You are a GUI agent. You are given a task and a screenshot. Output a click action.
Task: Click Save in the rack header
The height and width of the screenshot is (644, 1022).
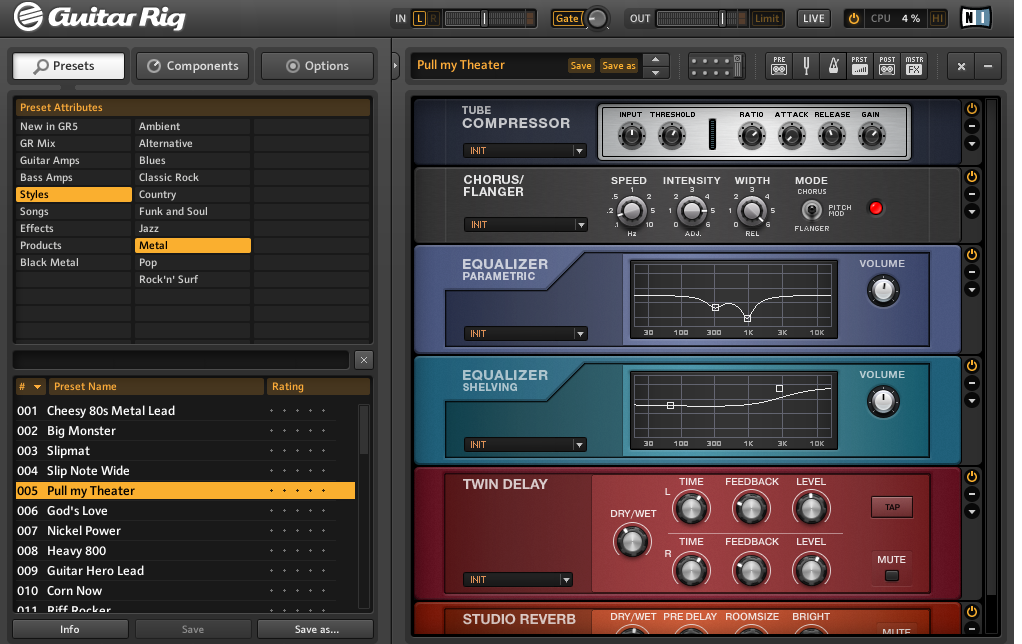coord(581,65)
